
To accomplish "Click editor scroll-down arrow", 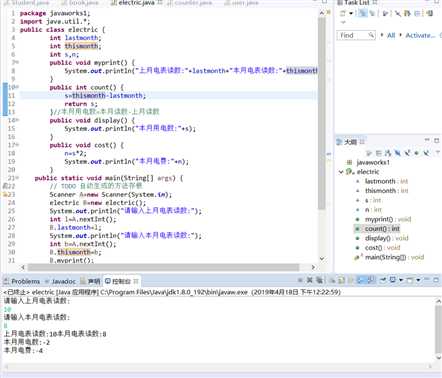I will click(322, 258).
